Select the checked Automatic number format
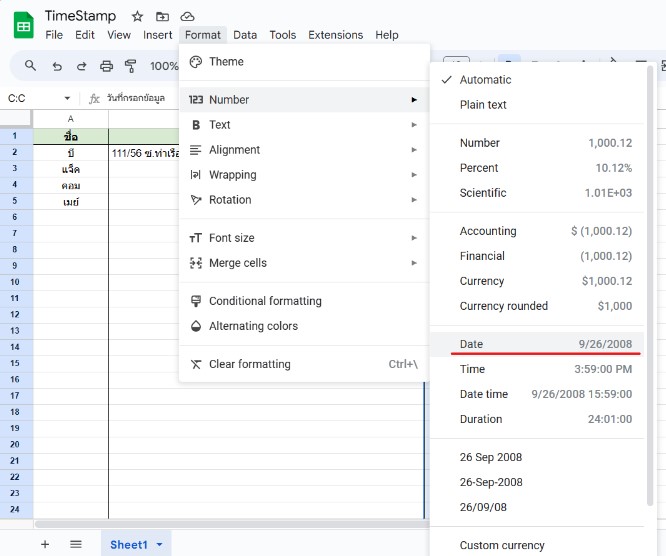 (x=537, y=80)
